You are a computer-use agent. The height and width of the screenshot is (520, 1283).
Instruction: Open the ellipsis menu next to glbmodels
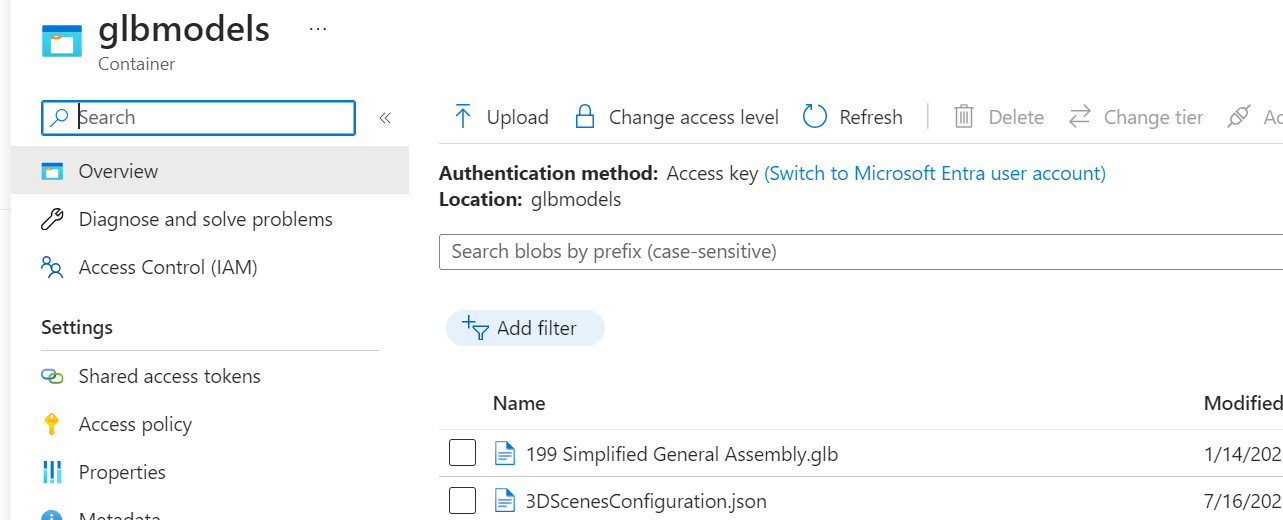coord(318,29)
